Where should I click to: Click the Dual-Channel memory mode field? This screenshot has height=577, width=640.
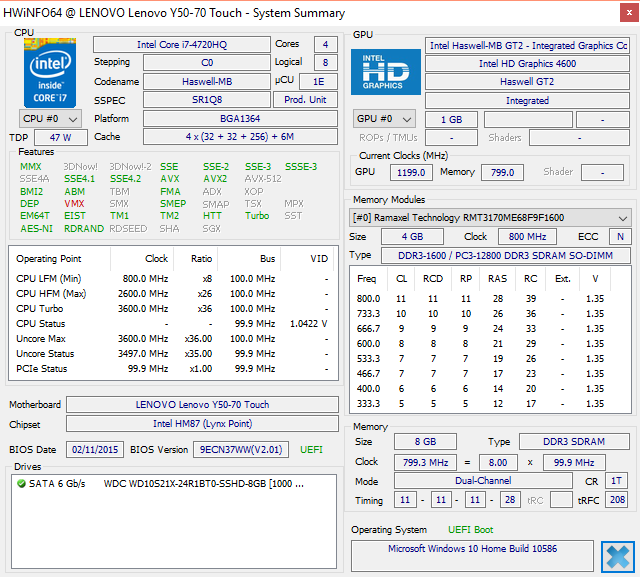point(483,481)
